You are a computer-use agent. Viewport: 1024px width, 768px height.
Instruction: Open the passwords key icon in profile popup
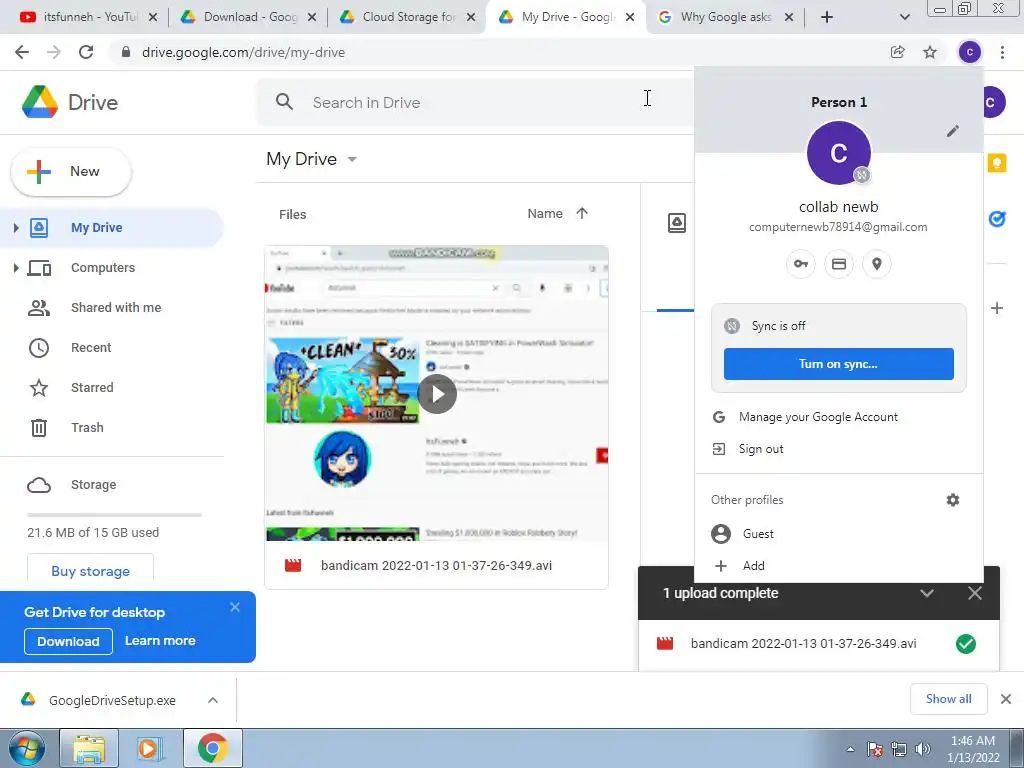(x=801, y=264)
